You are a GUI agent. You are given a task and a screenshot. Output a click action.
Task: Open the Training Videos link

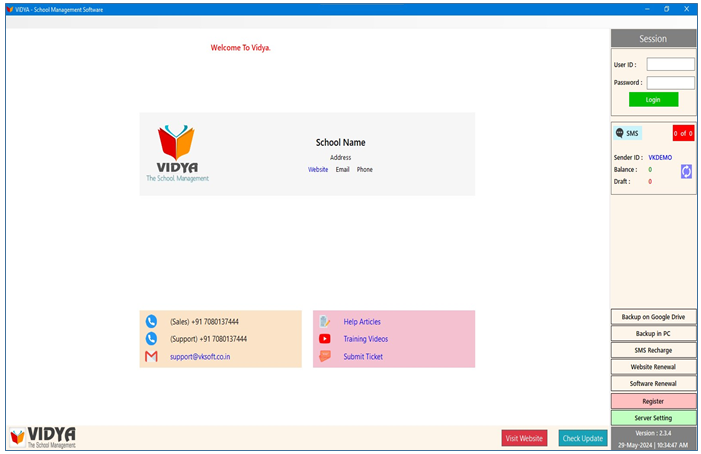click(x=366, y=339)
